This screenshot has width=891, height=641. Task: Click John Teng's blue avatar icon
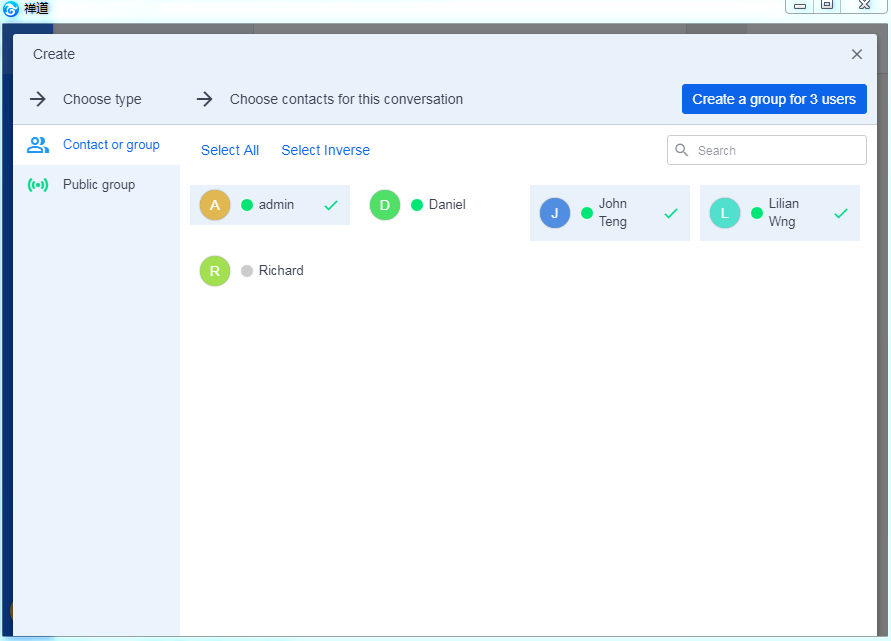pyautogui.click(x=555, y=213)
